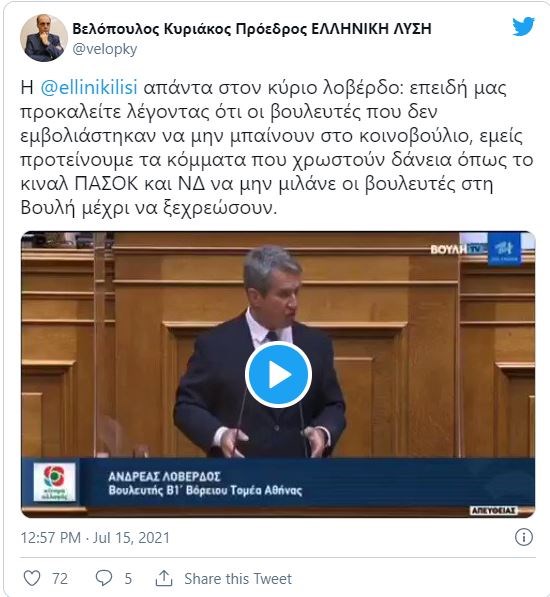Click the share upload arrow icon
Image resolution: width=550 pixels, height=597 pixels.
164,578
